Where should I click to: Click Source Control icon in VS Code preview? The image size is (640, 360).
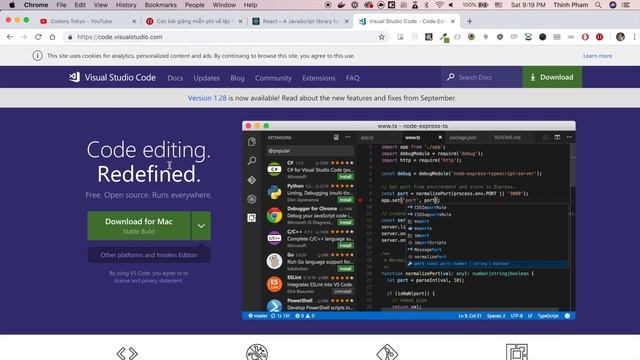click(x=252, y=180)
